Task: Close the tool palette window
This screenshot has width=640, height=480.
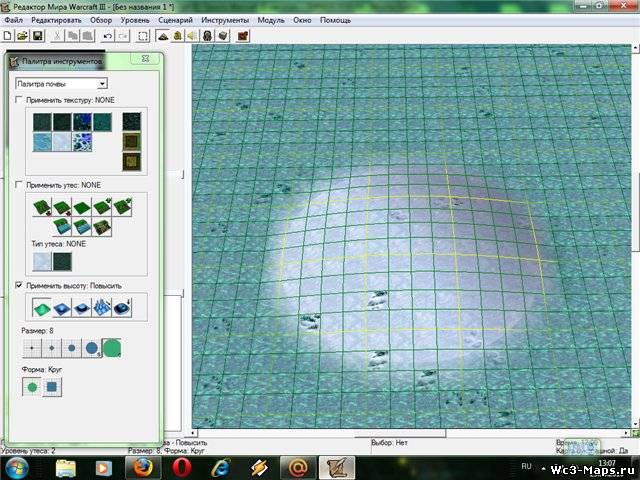Action: (x=147, y=60)
